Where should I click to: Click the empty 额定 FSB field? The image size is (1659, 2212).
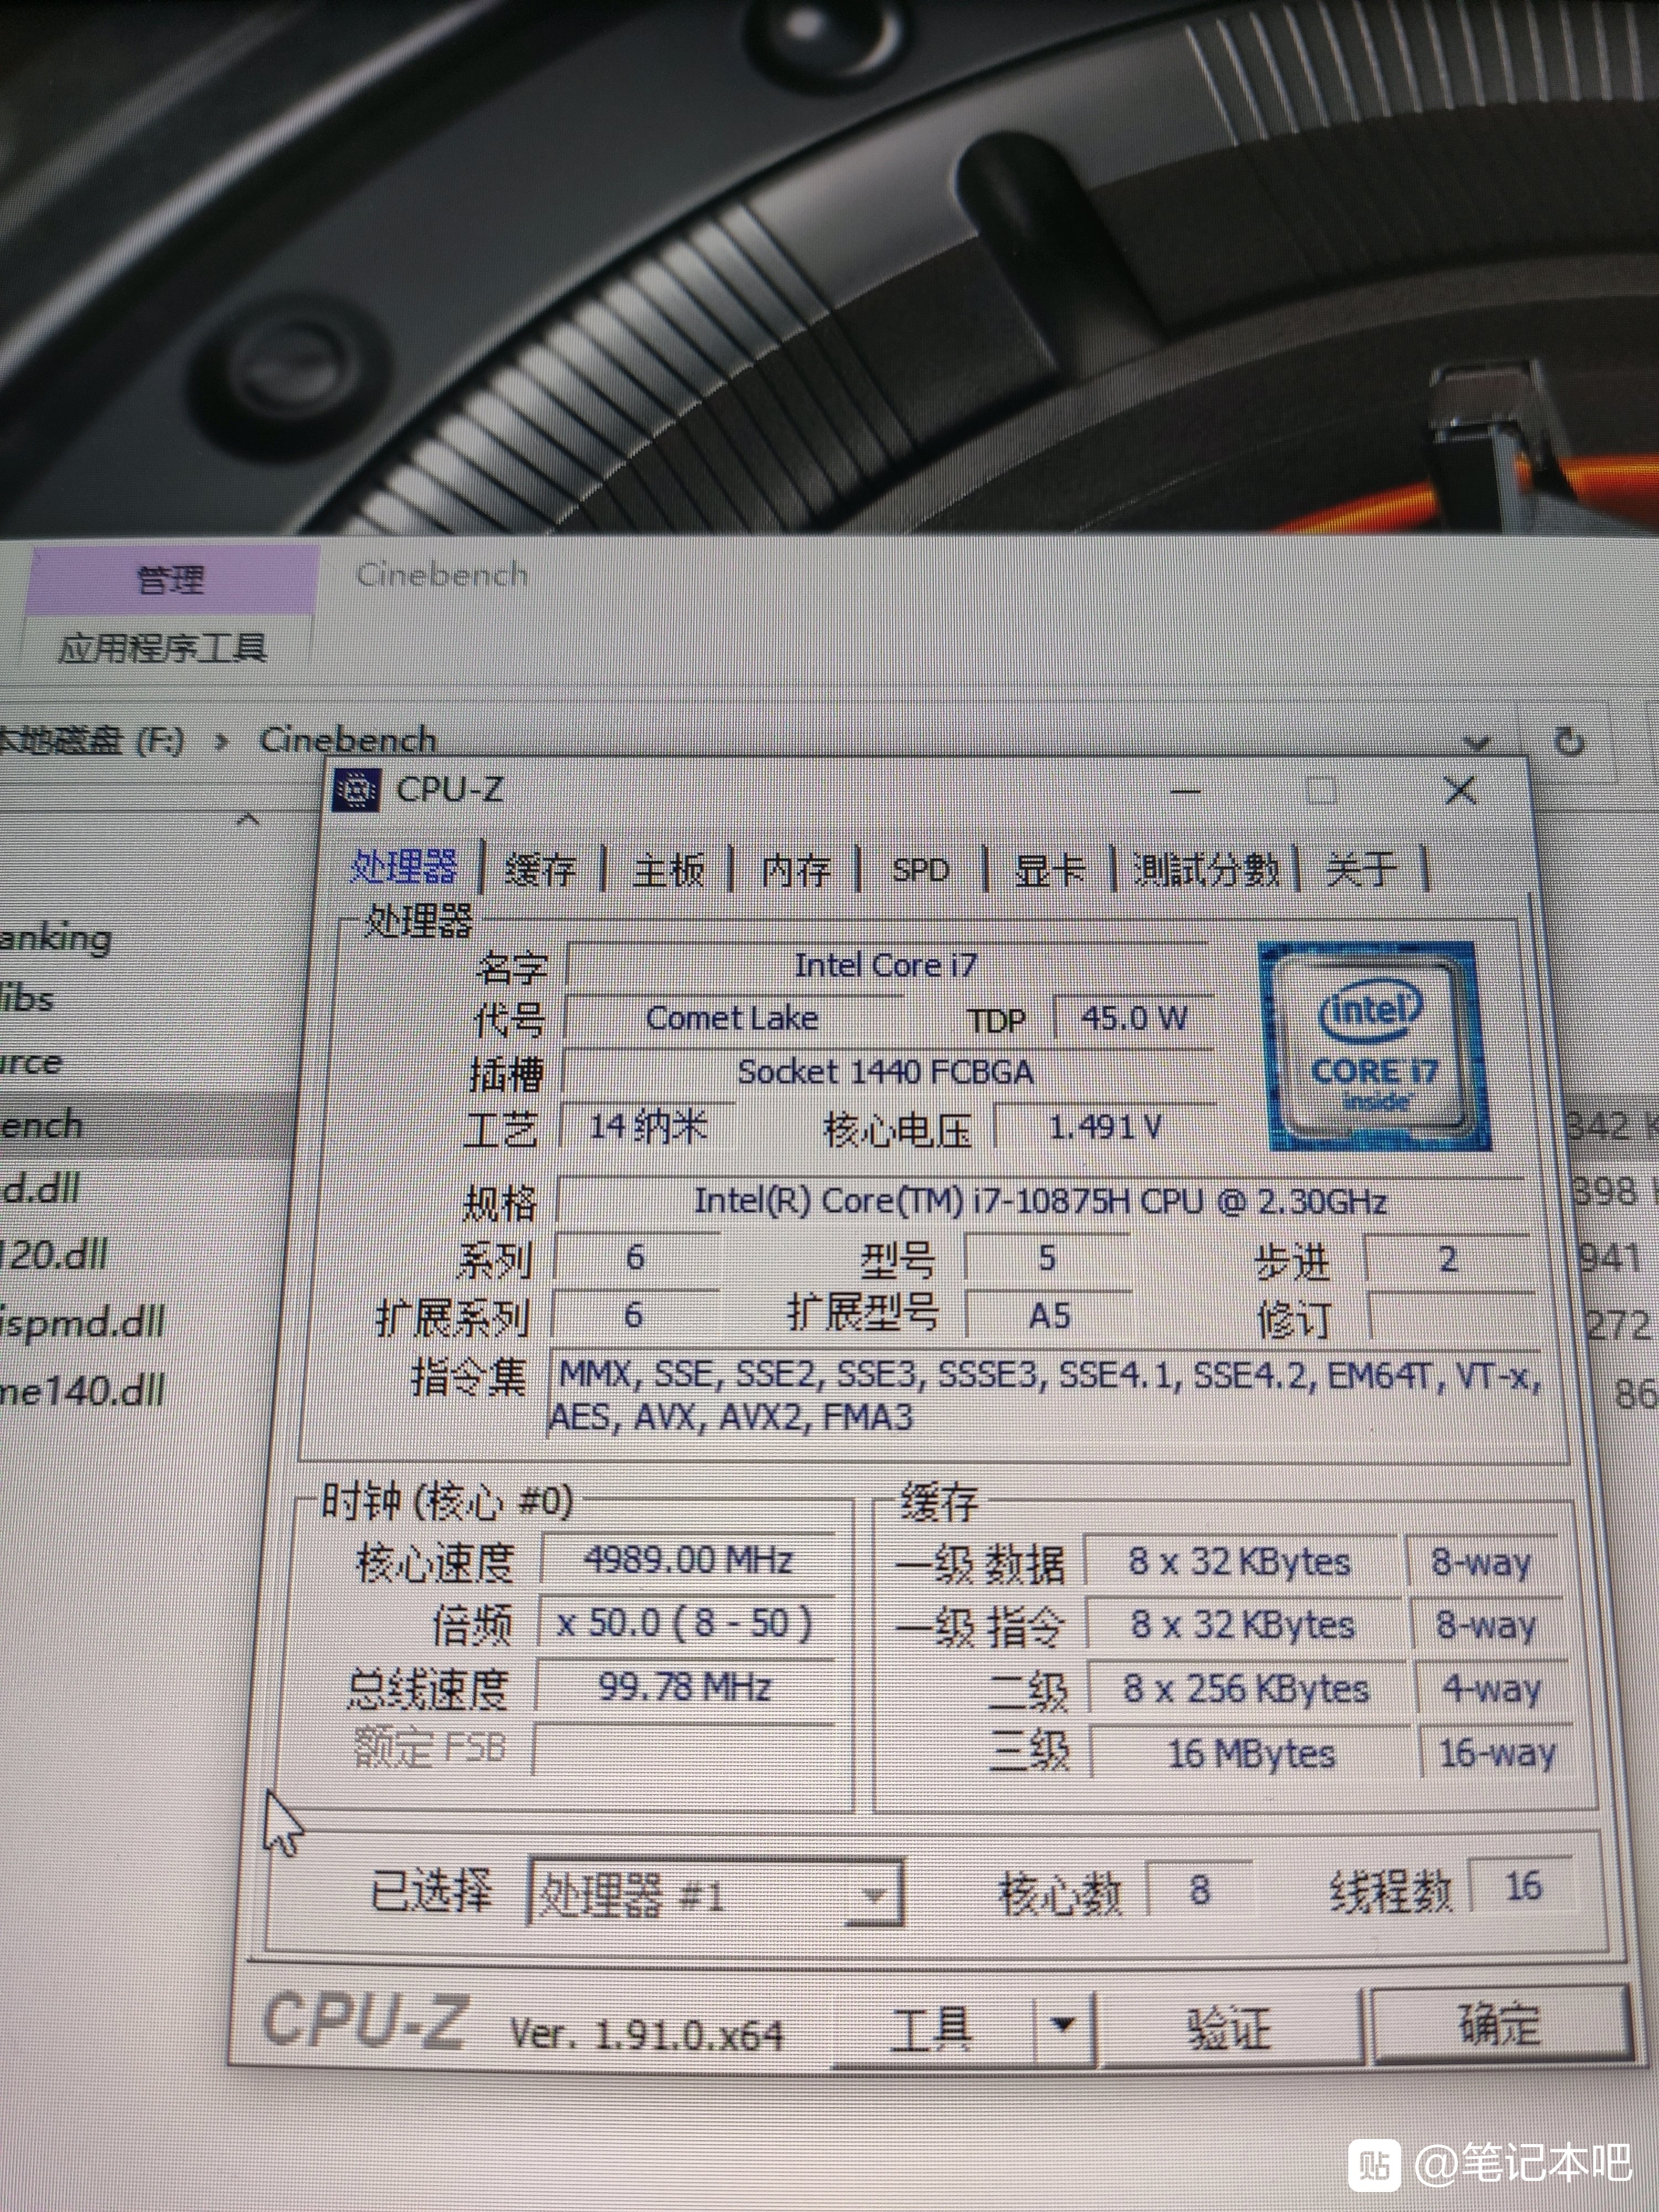(x=683, y=1749)
